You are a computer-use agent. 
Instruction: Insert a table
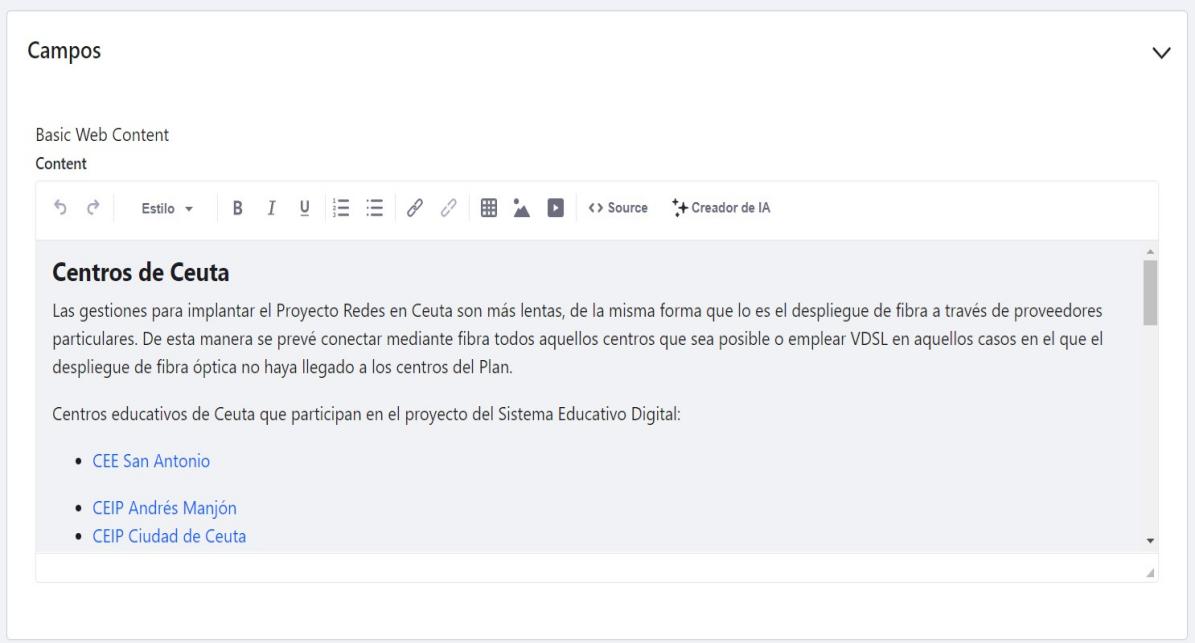point(489,208)
